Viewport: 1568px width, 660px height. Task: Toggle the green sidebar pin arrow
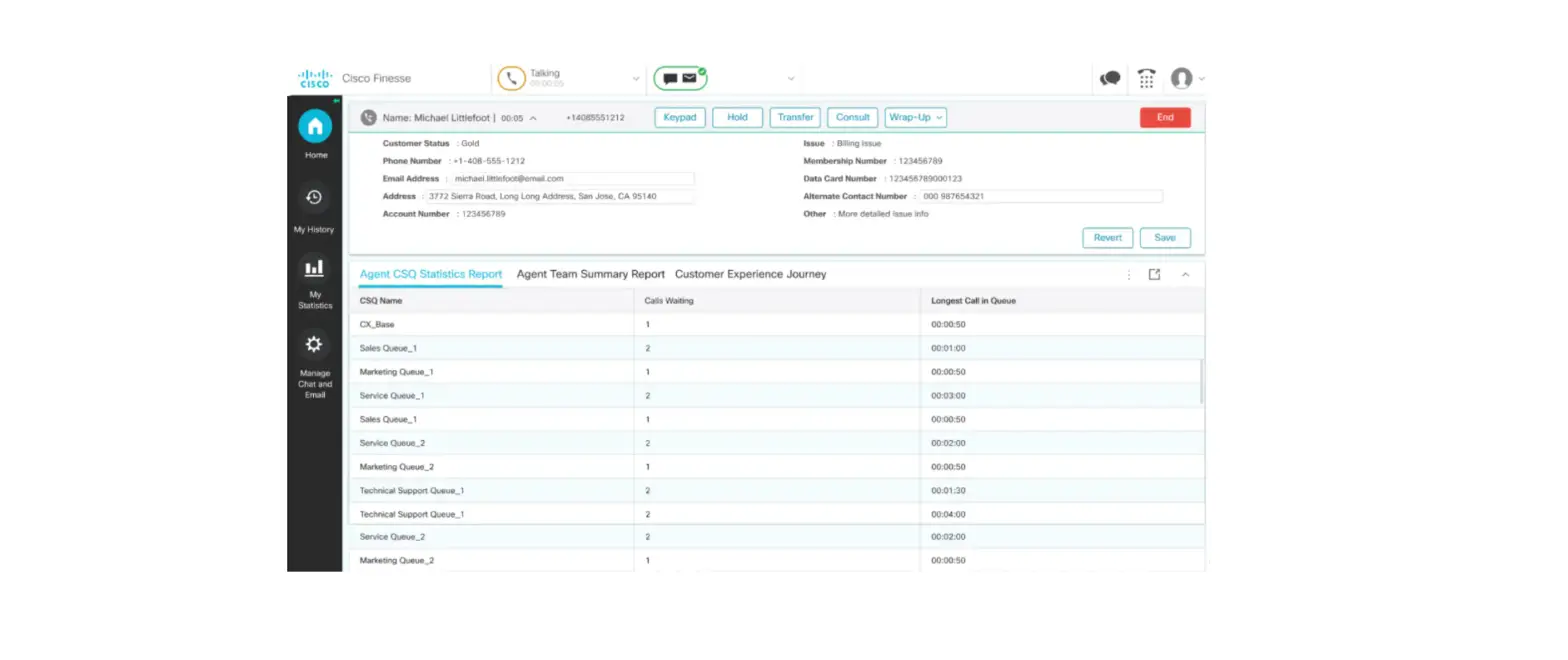tap(337, 100)
